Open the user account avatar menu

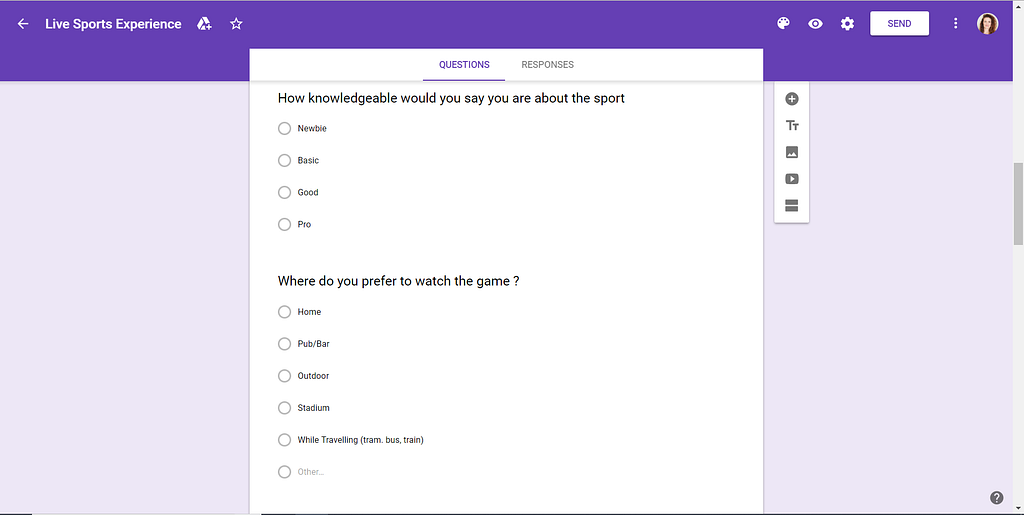pyautogui.click(x=987, y=24)
